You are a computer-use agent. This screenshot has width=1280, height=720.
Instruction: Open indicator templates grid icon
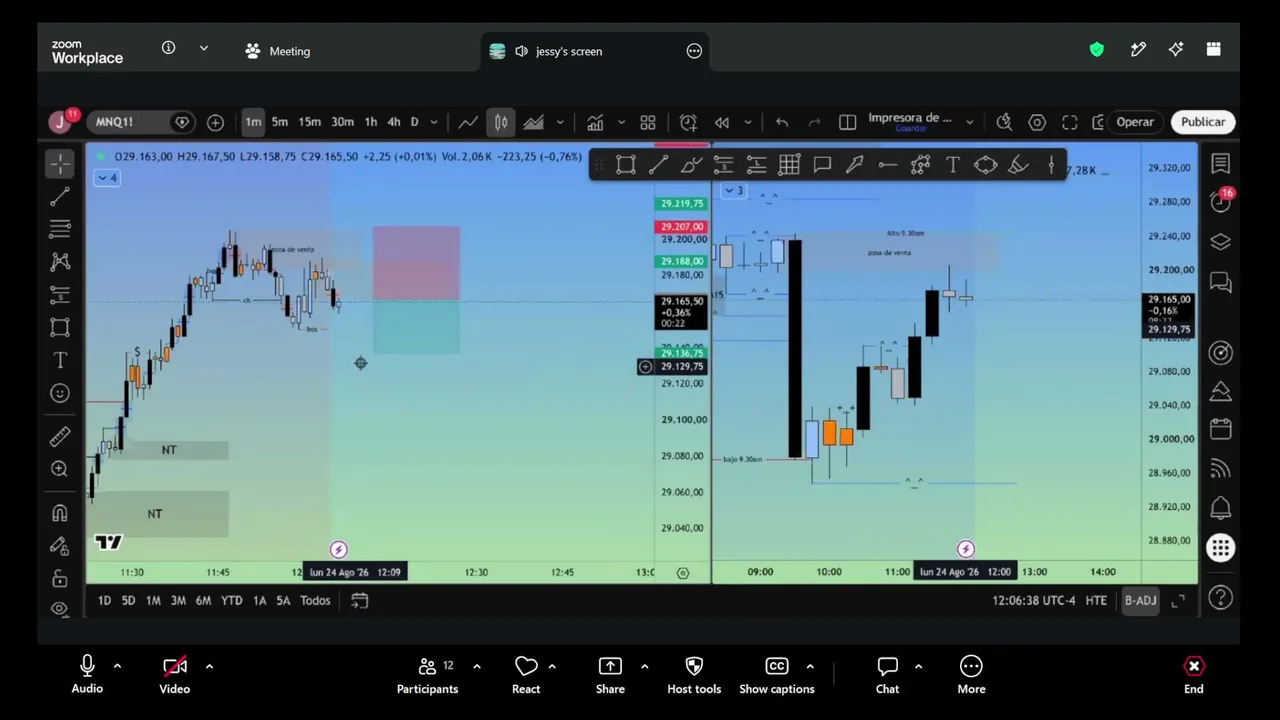pos(648,122)
